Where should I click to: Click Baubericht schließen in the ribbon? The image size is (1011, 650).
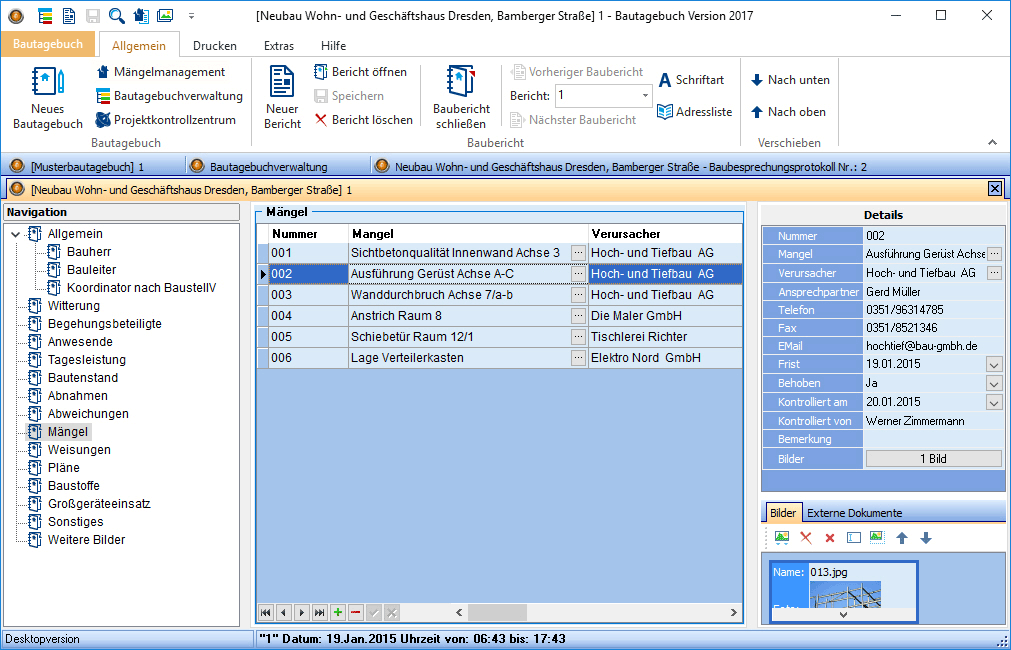pos(461,97)
